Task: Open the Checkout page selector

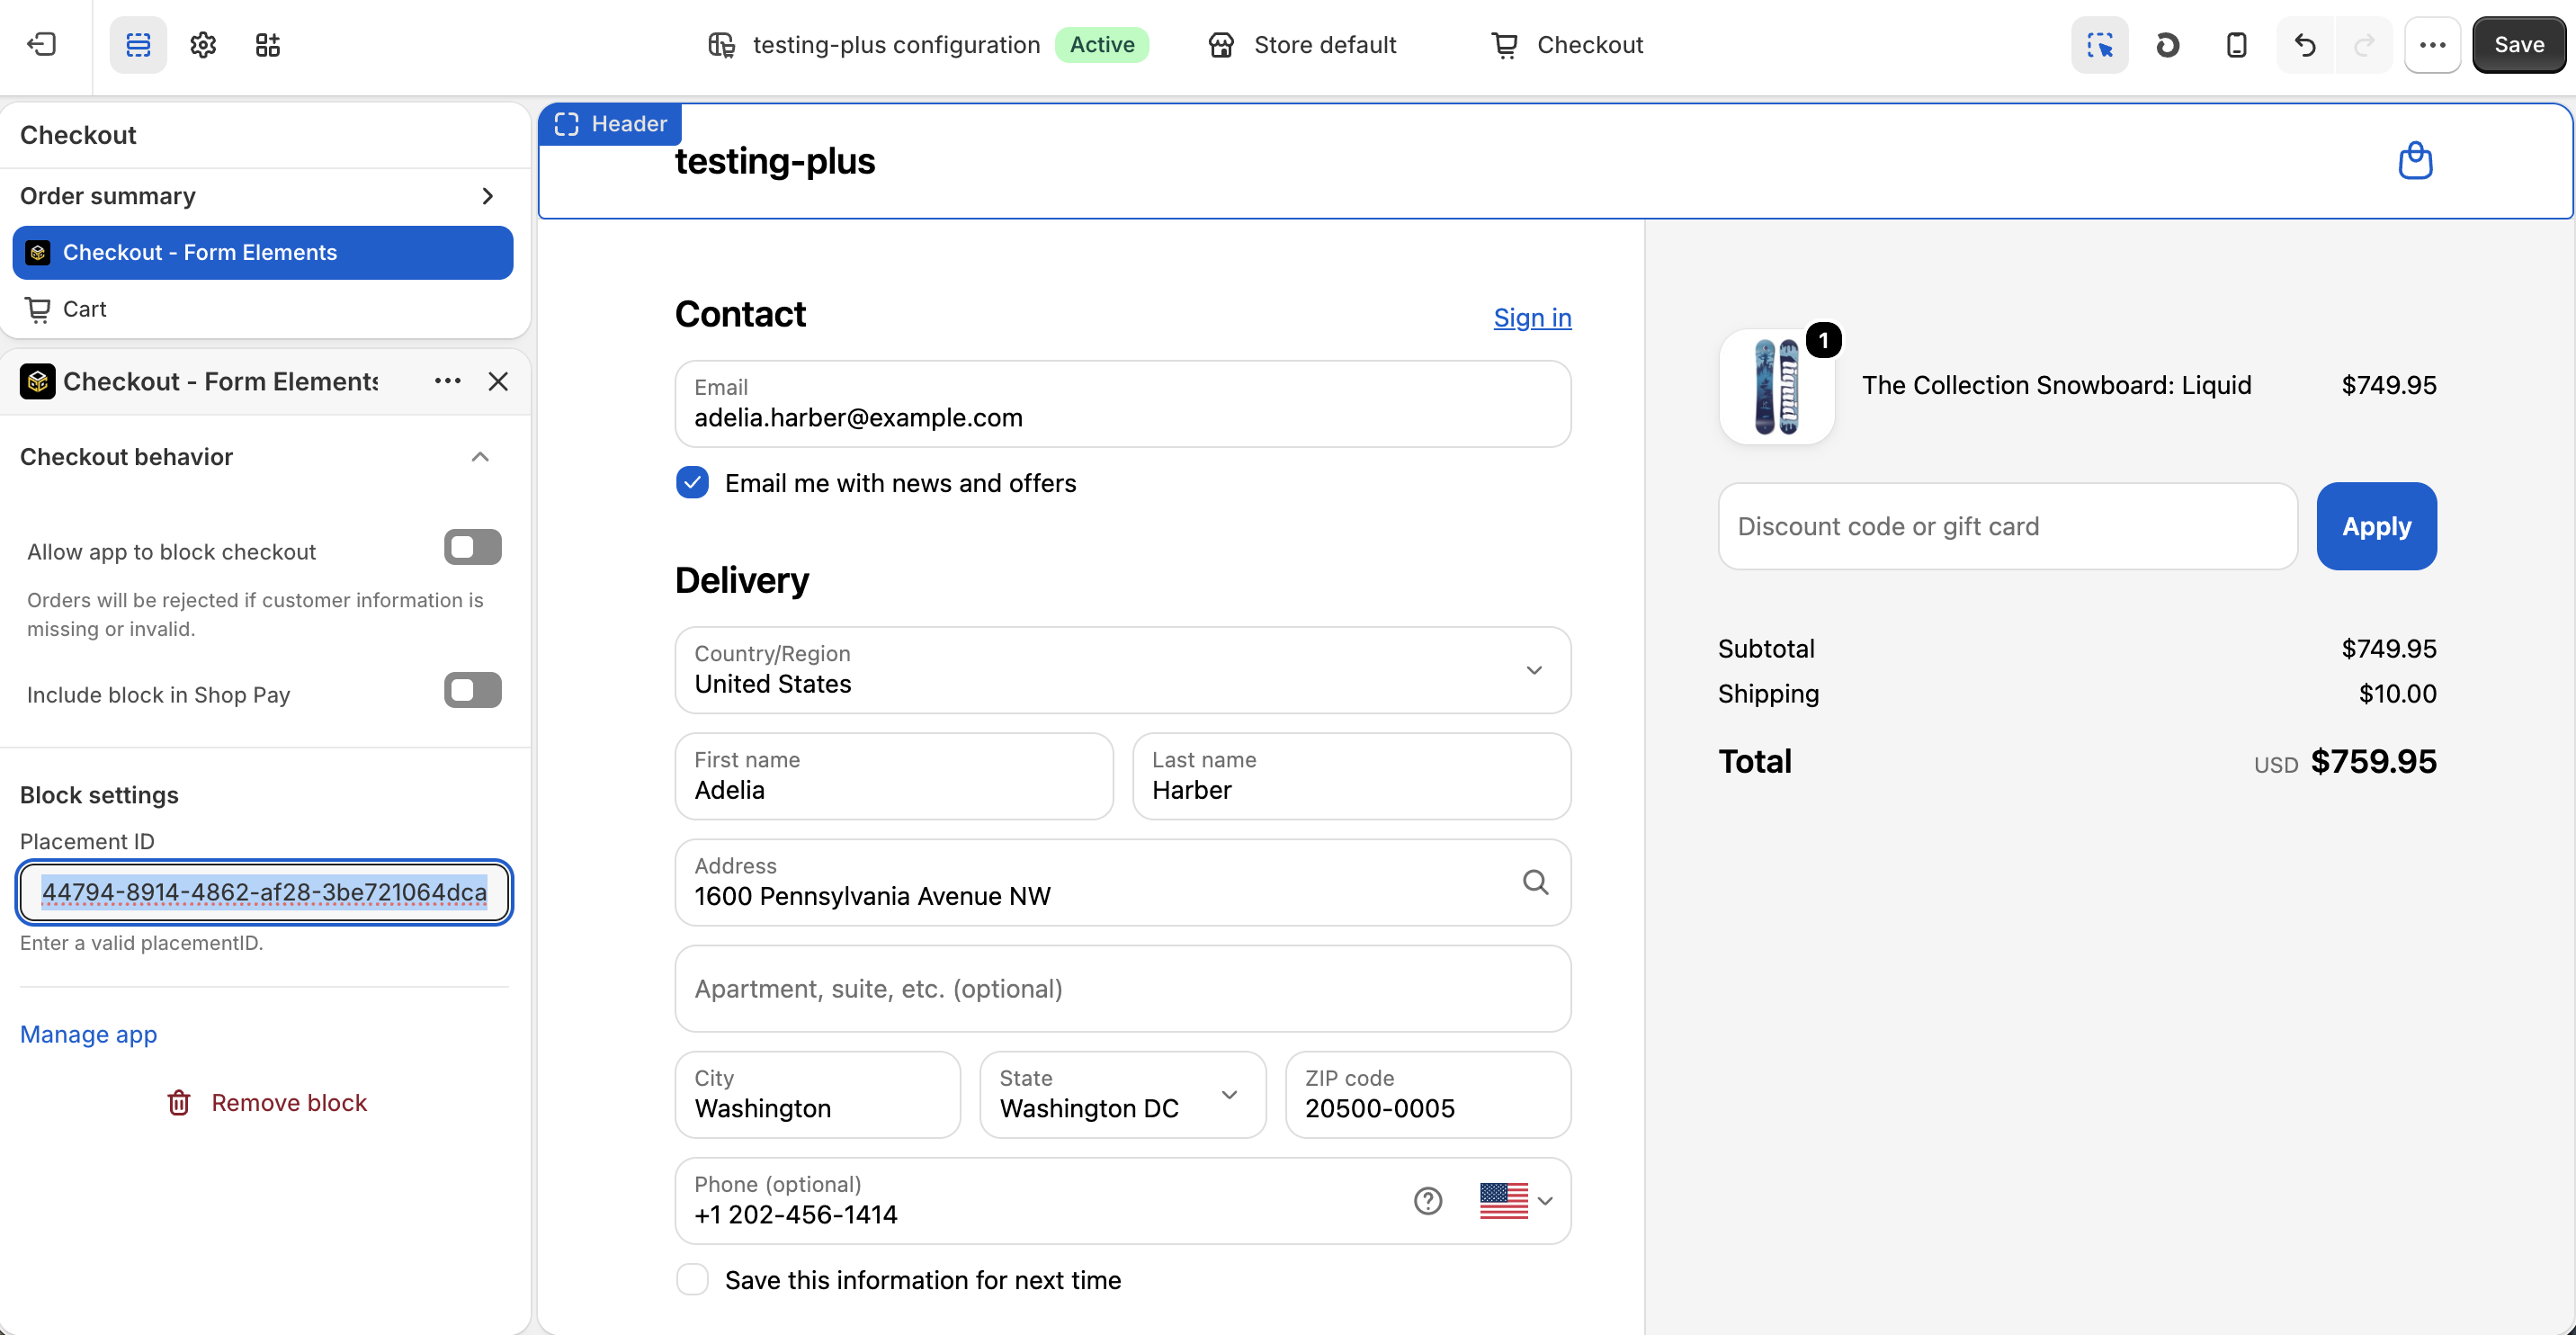Action: point(1567,45)
